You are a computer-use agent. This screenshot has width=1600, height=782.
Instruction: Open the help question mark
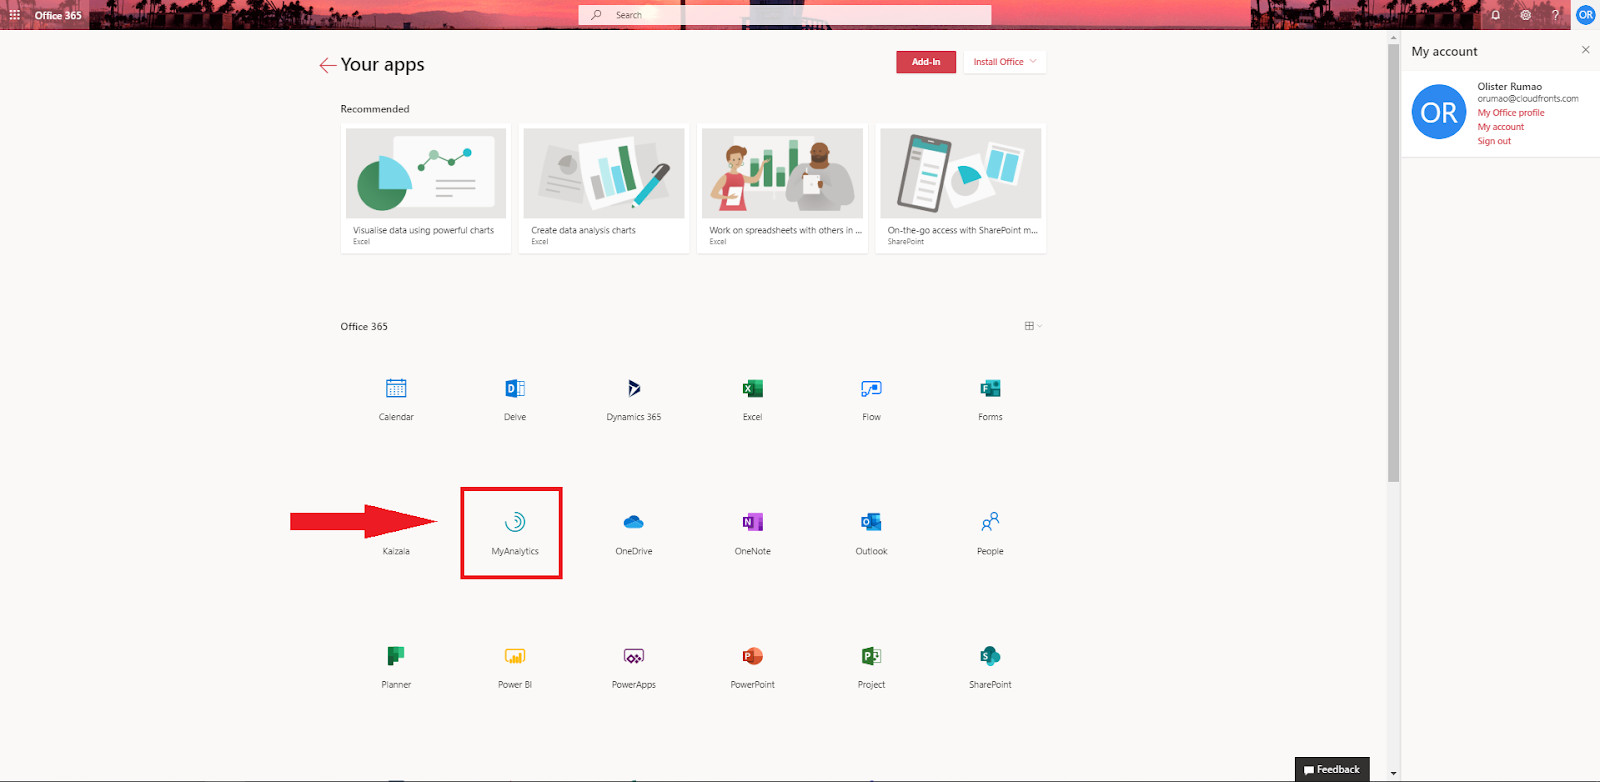coord(1555,15)
